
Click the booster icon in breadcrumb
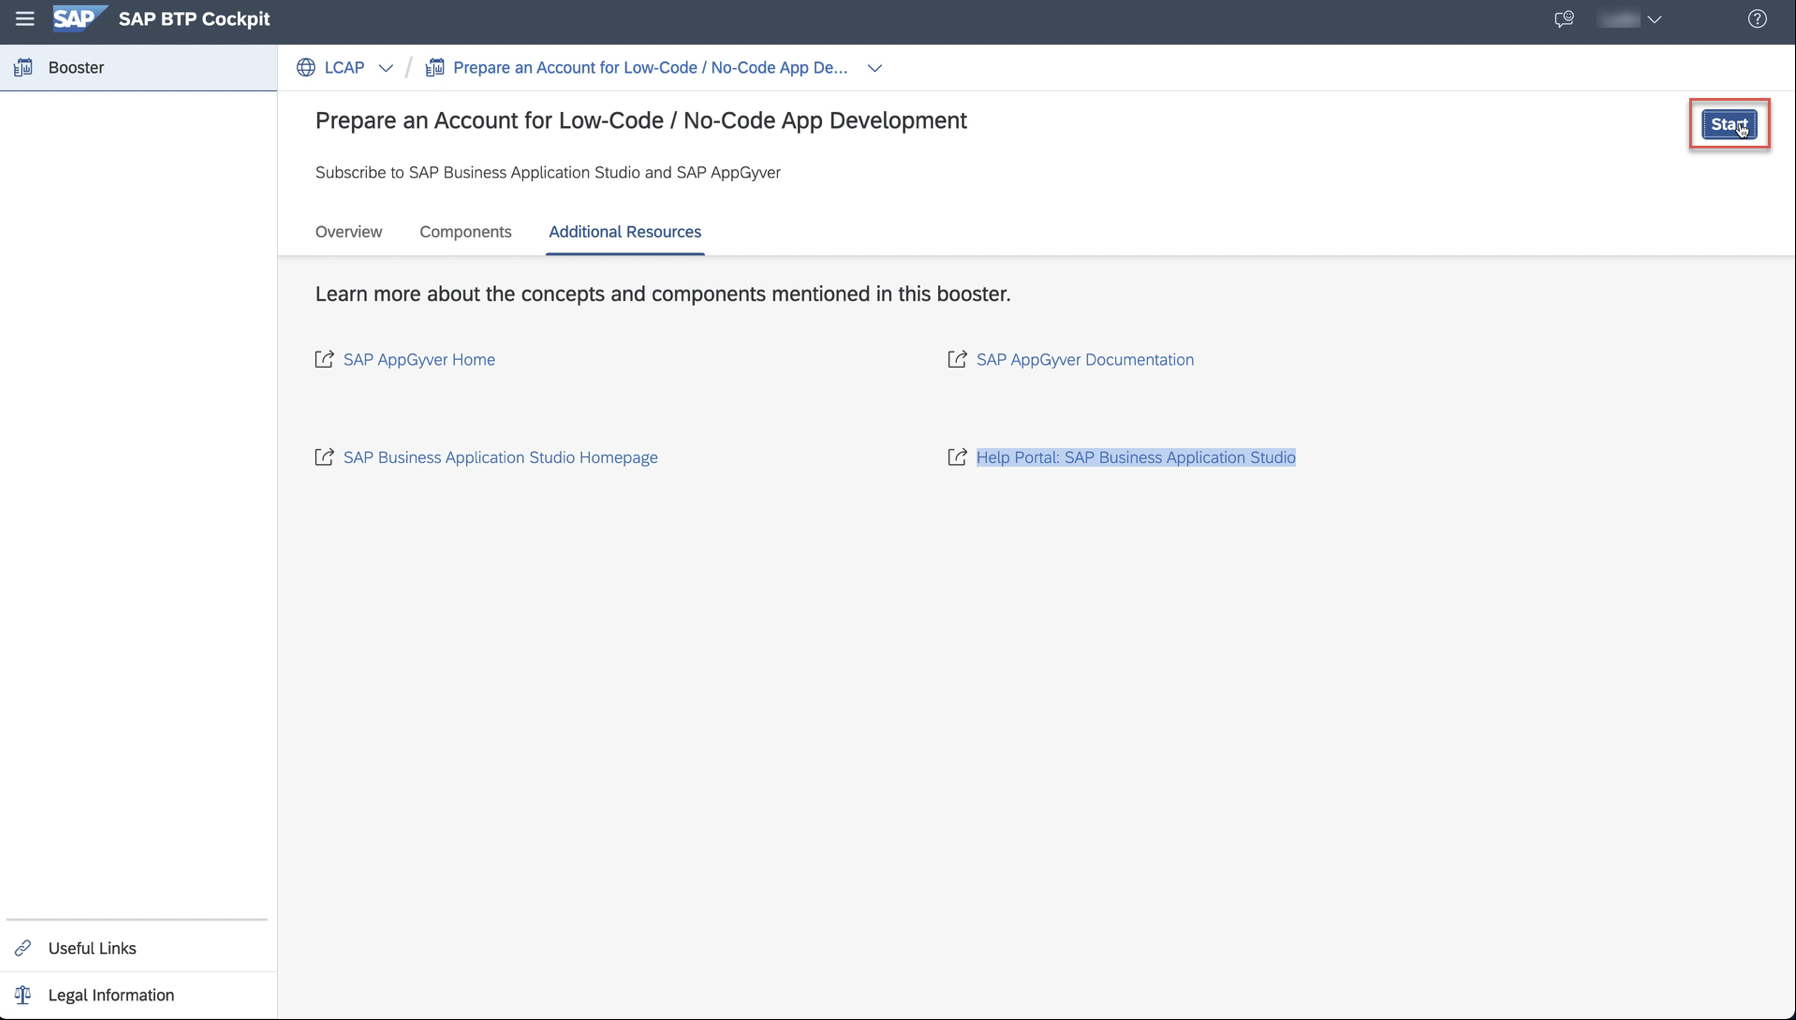click(x=435, y=67)
